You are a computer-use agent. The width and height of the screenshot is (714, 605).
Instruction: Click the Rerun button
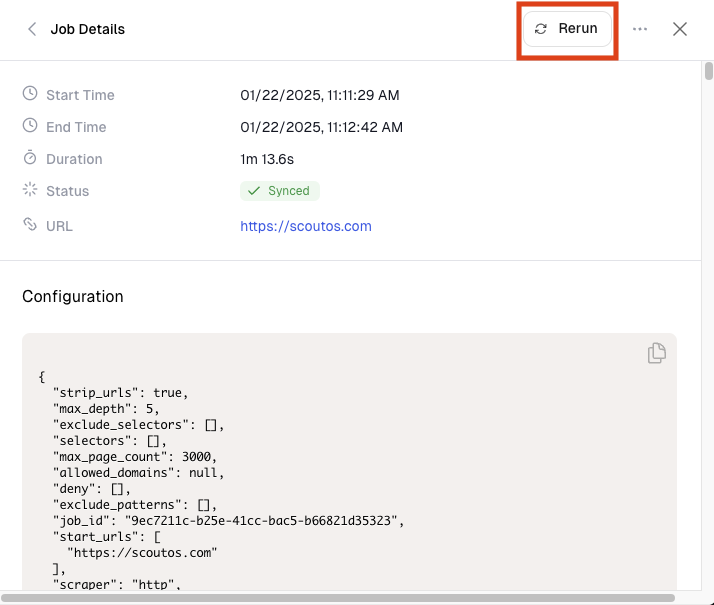567,29
